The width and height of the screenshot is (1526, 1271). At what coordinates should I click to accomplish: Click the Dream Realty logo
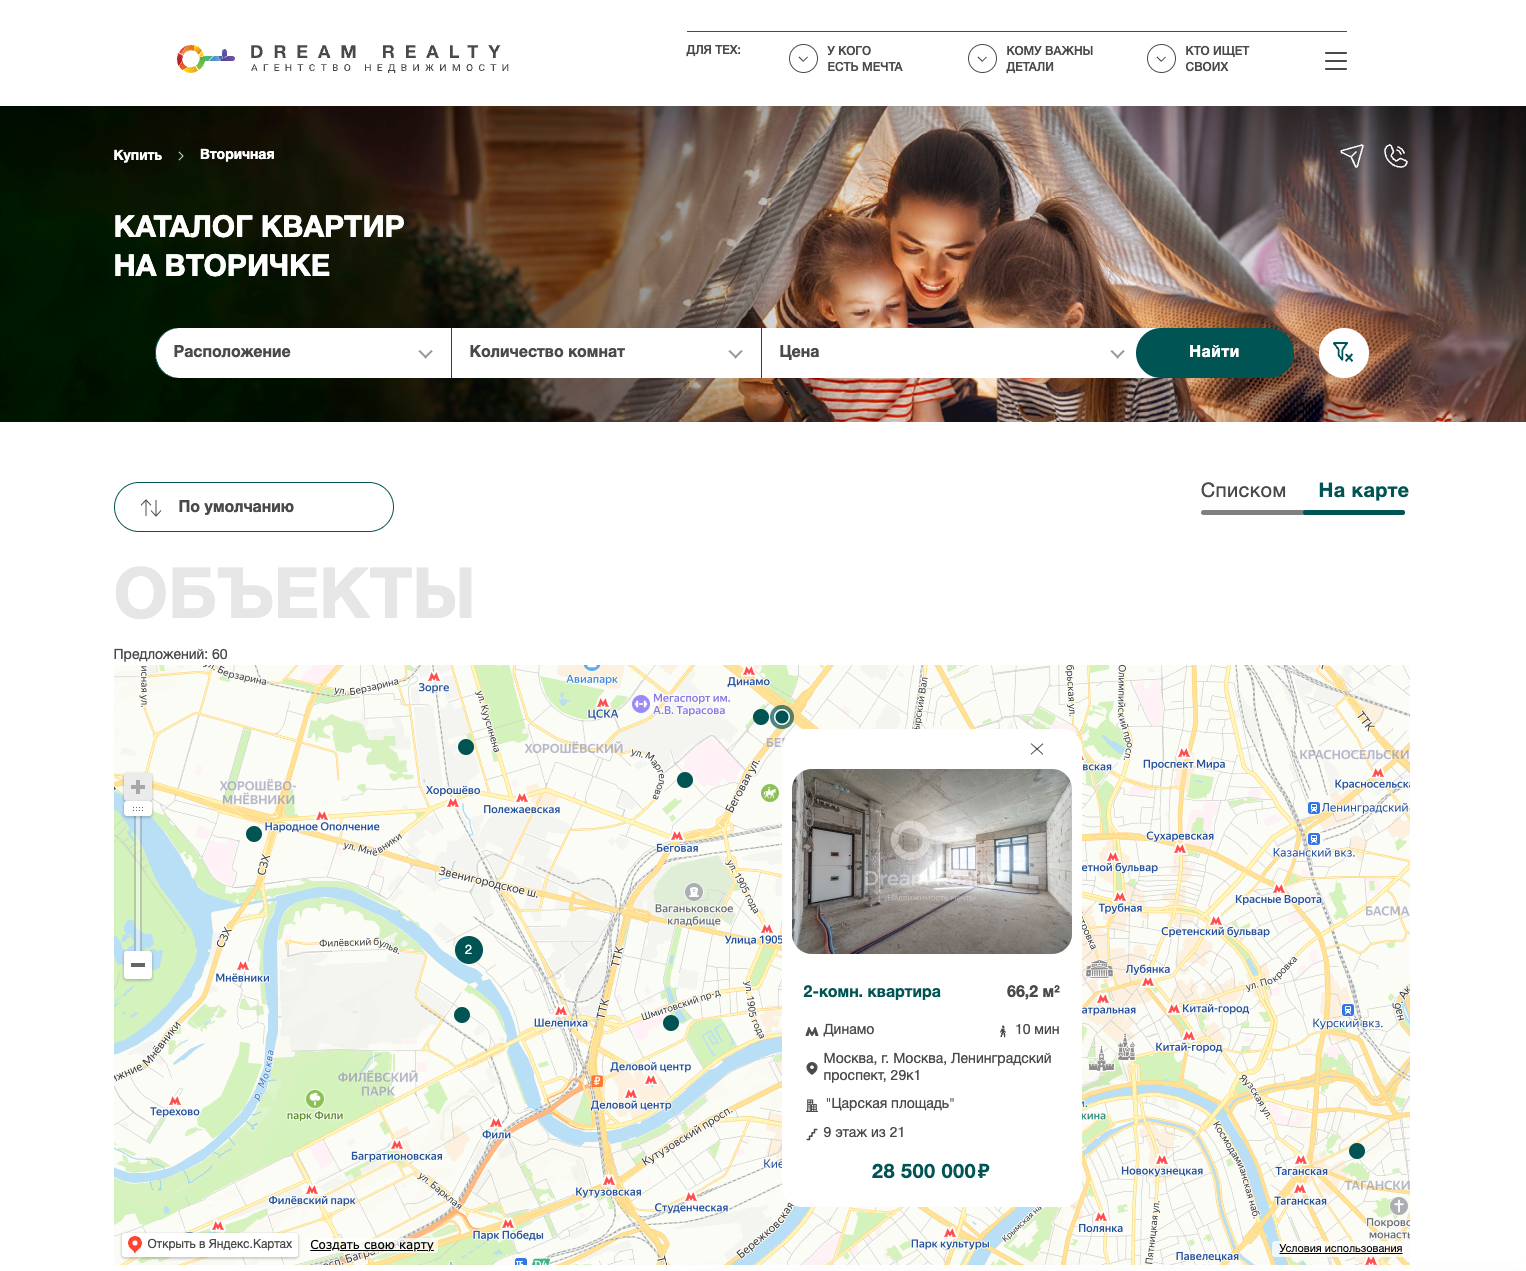tap(343, 58)
